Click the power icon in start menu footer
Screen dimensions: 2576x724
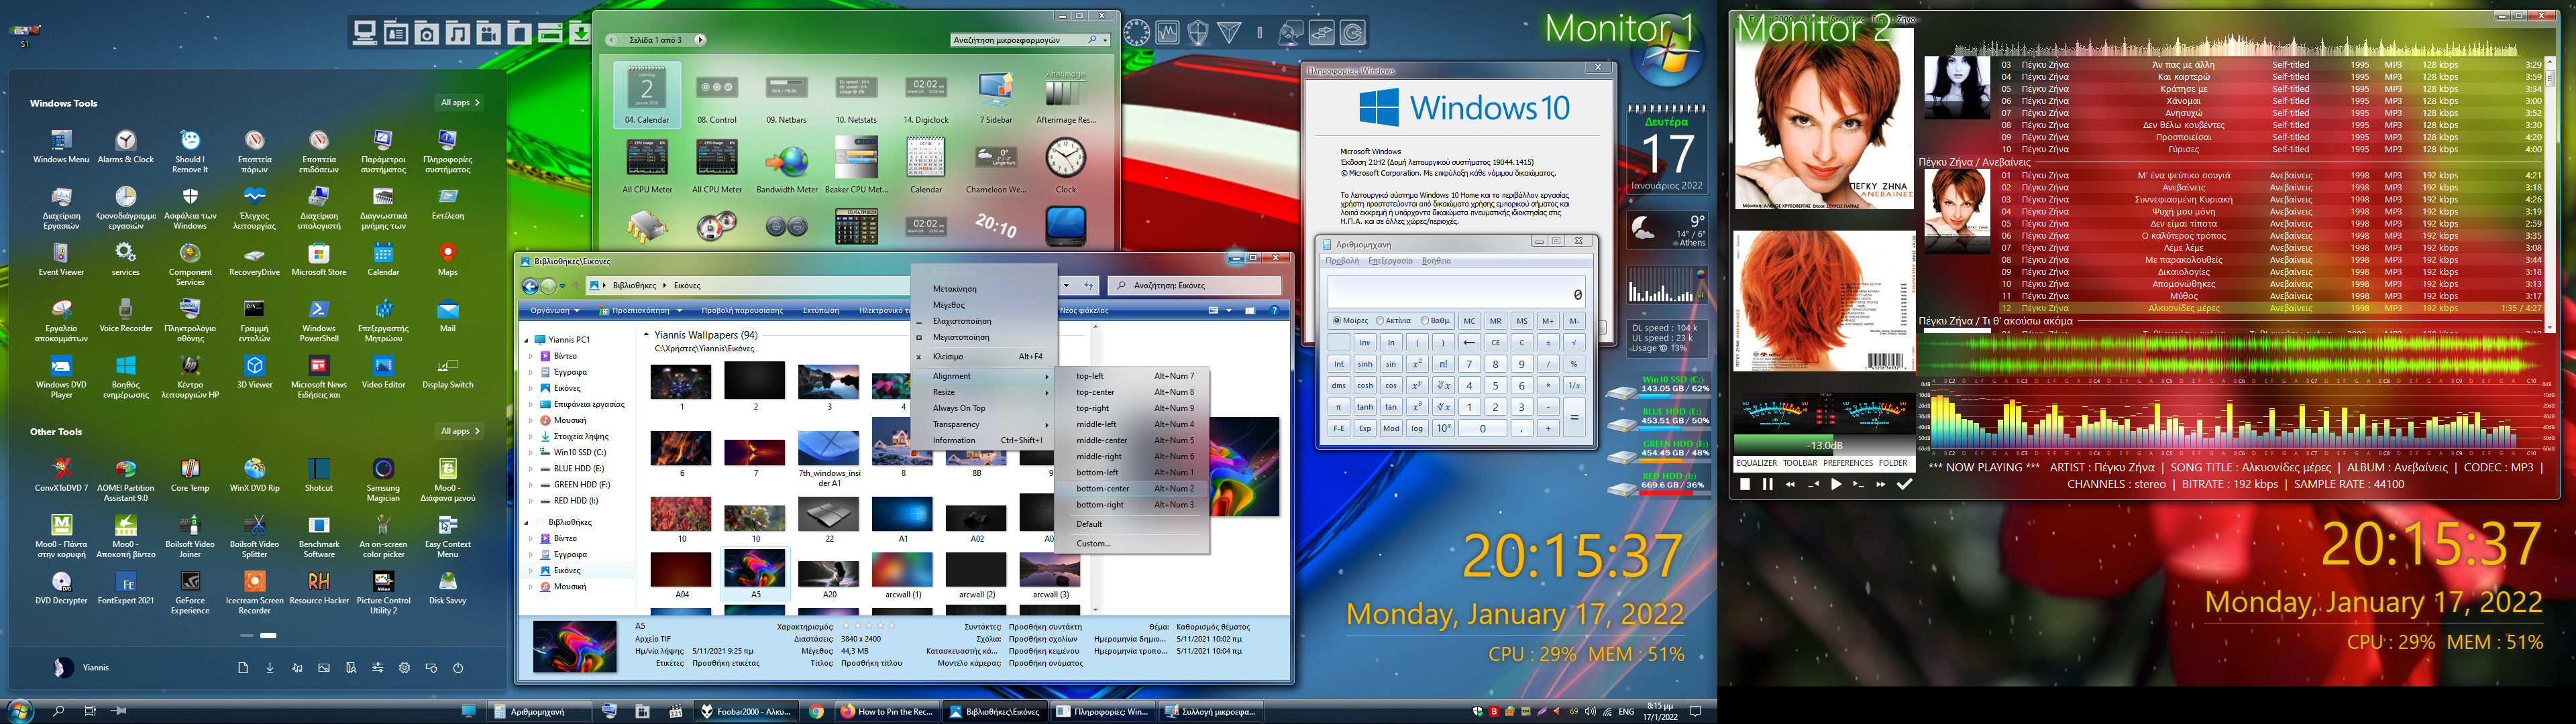coord(458,668)
